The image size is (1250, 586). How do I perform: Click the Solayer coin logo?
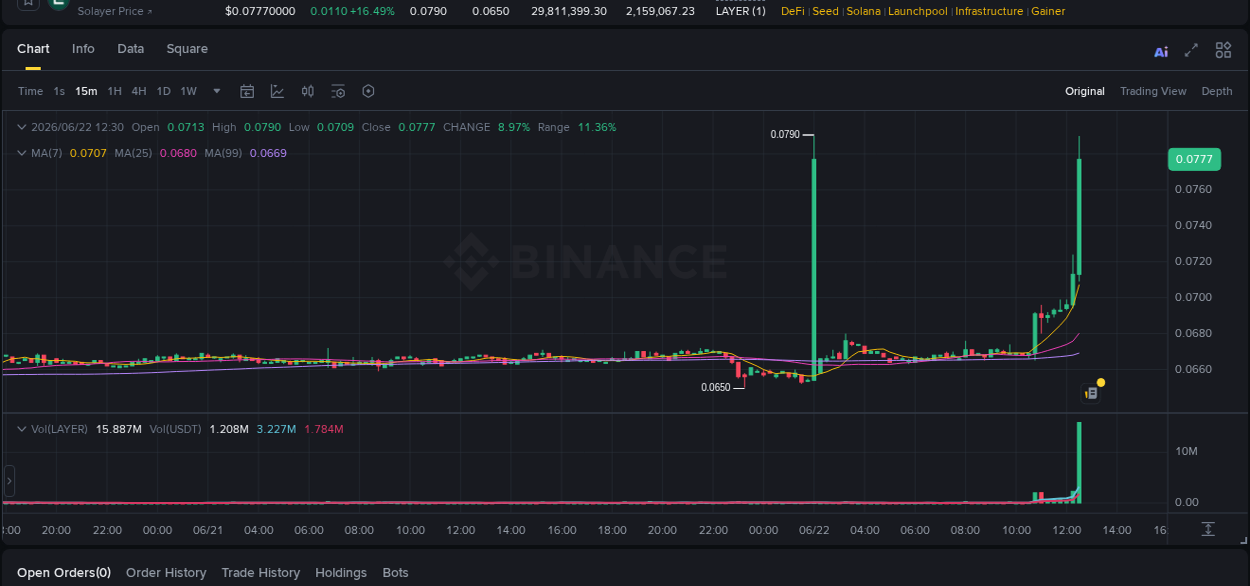(58, 4)
